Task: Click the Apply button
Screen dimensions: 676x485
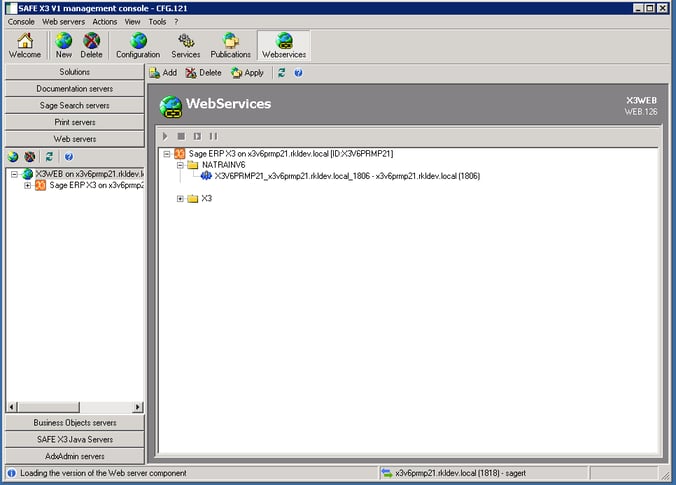Action: (x=247, y=73)
